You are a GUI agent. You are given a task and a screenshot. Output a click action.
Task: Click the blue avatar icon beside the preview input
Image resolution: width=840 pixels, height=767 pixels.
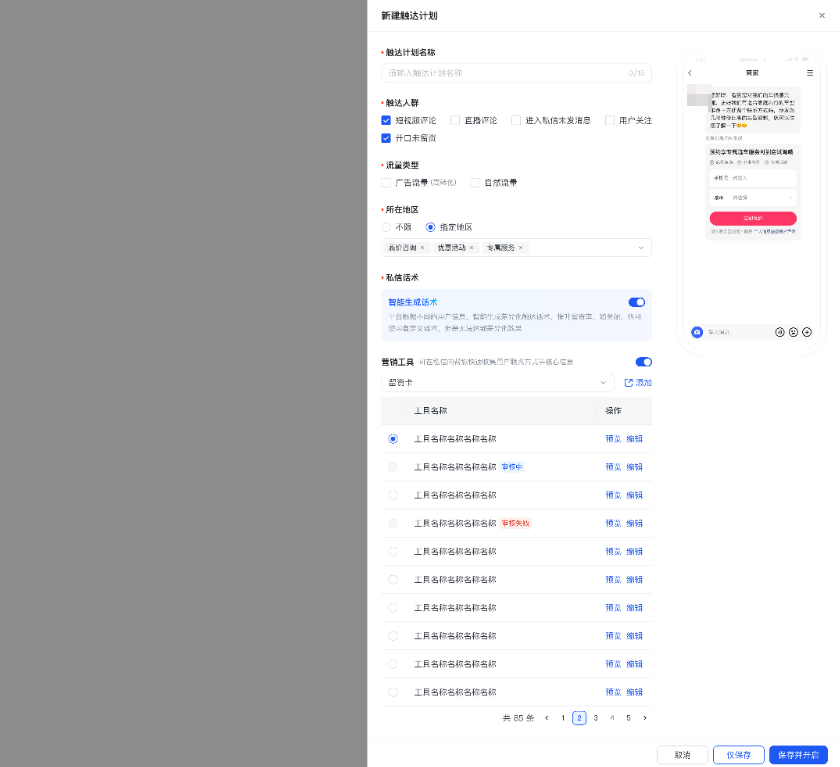point(696,331)
